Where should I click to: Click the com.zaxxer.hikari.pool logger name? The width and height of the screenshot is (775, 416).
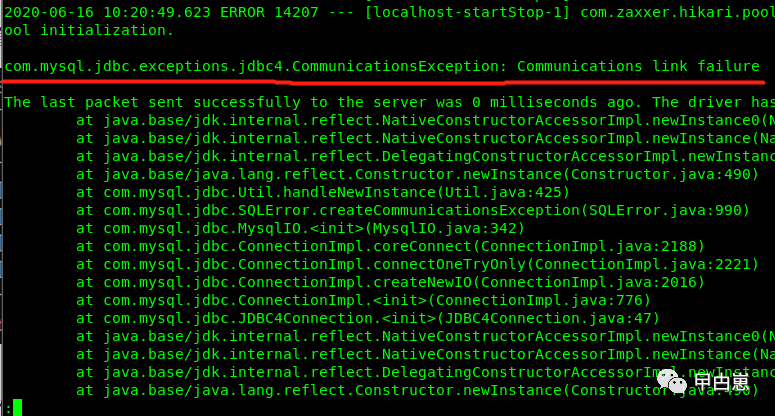(x=678, y=12)
